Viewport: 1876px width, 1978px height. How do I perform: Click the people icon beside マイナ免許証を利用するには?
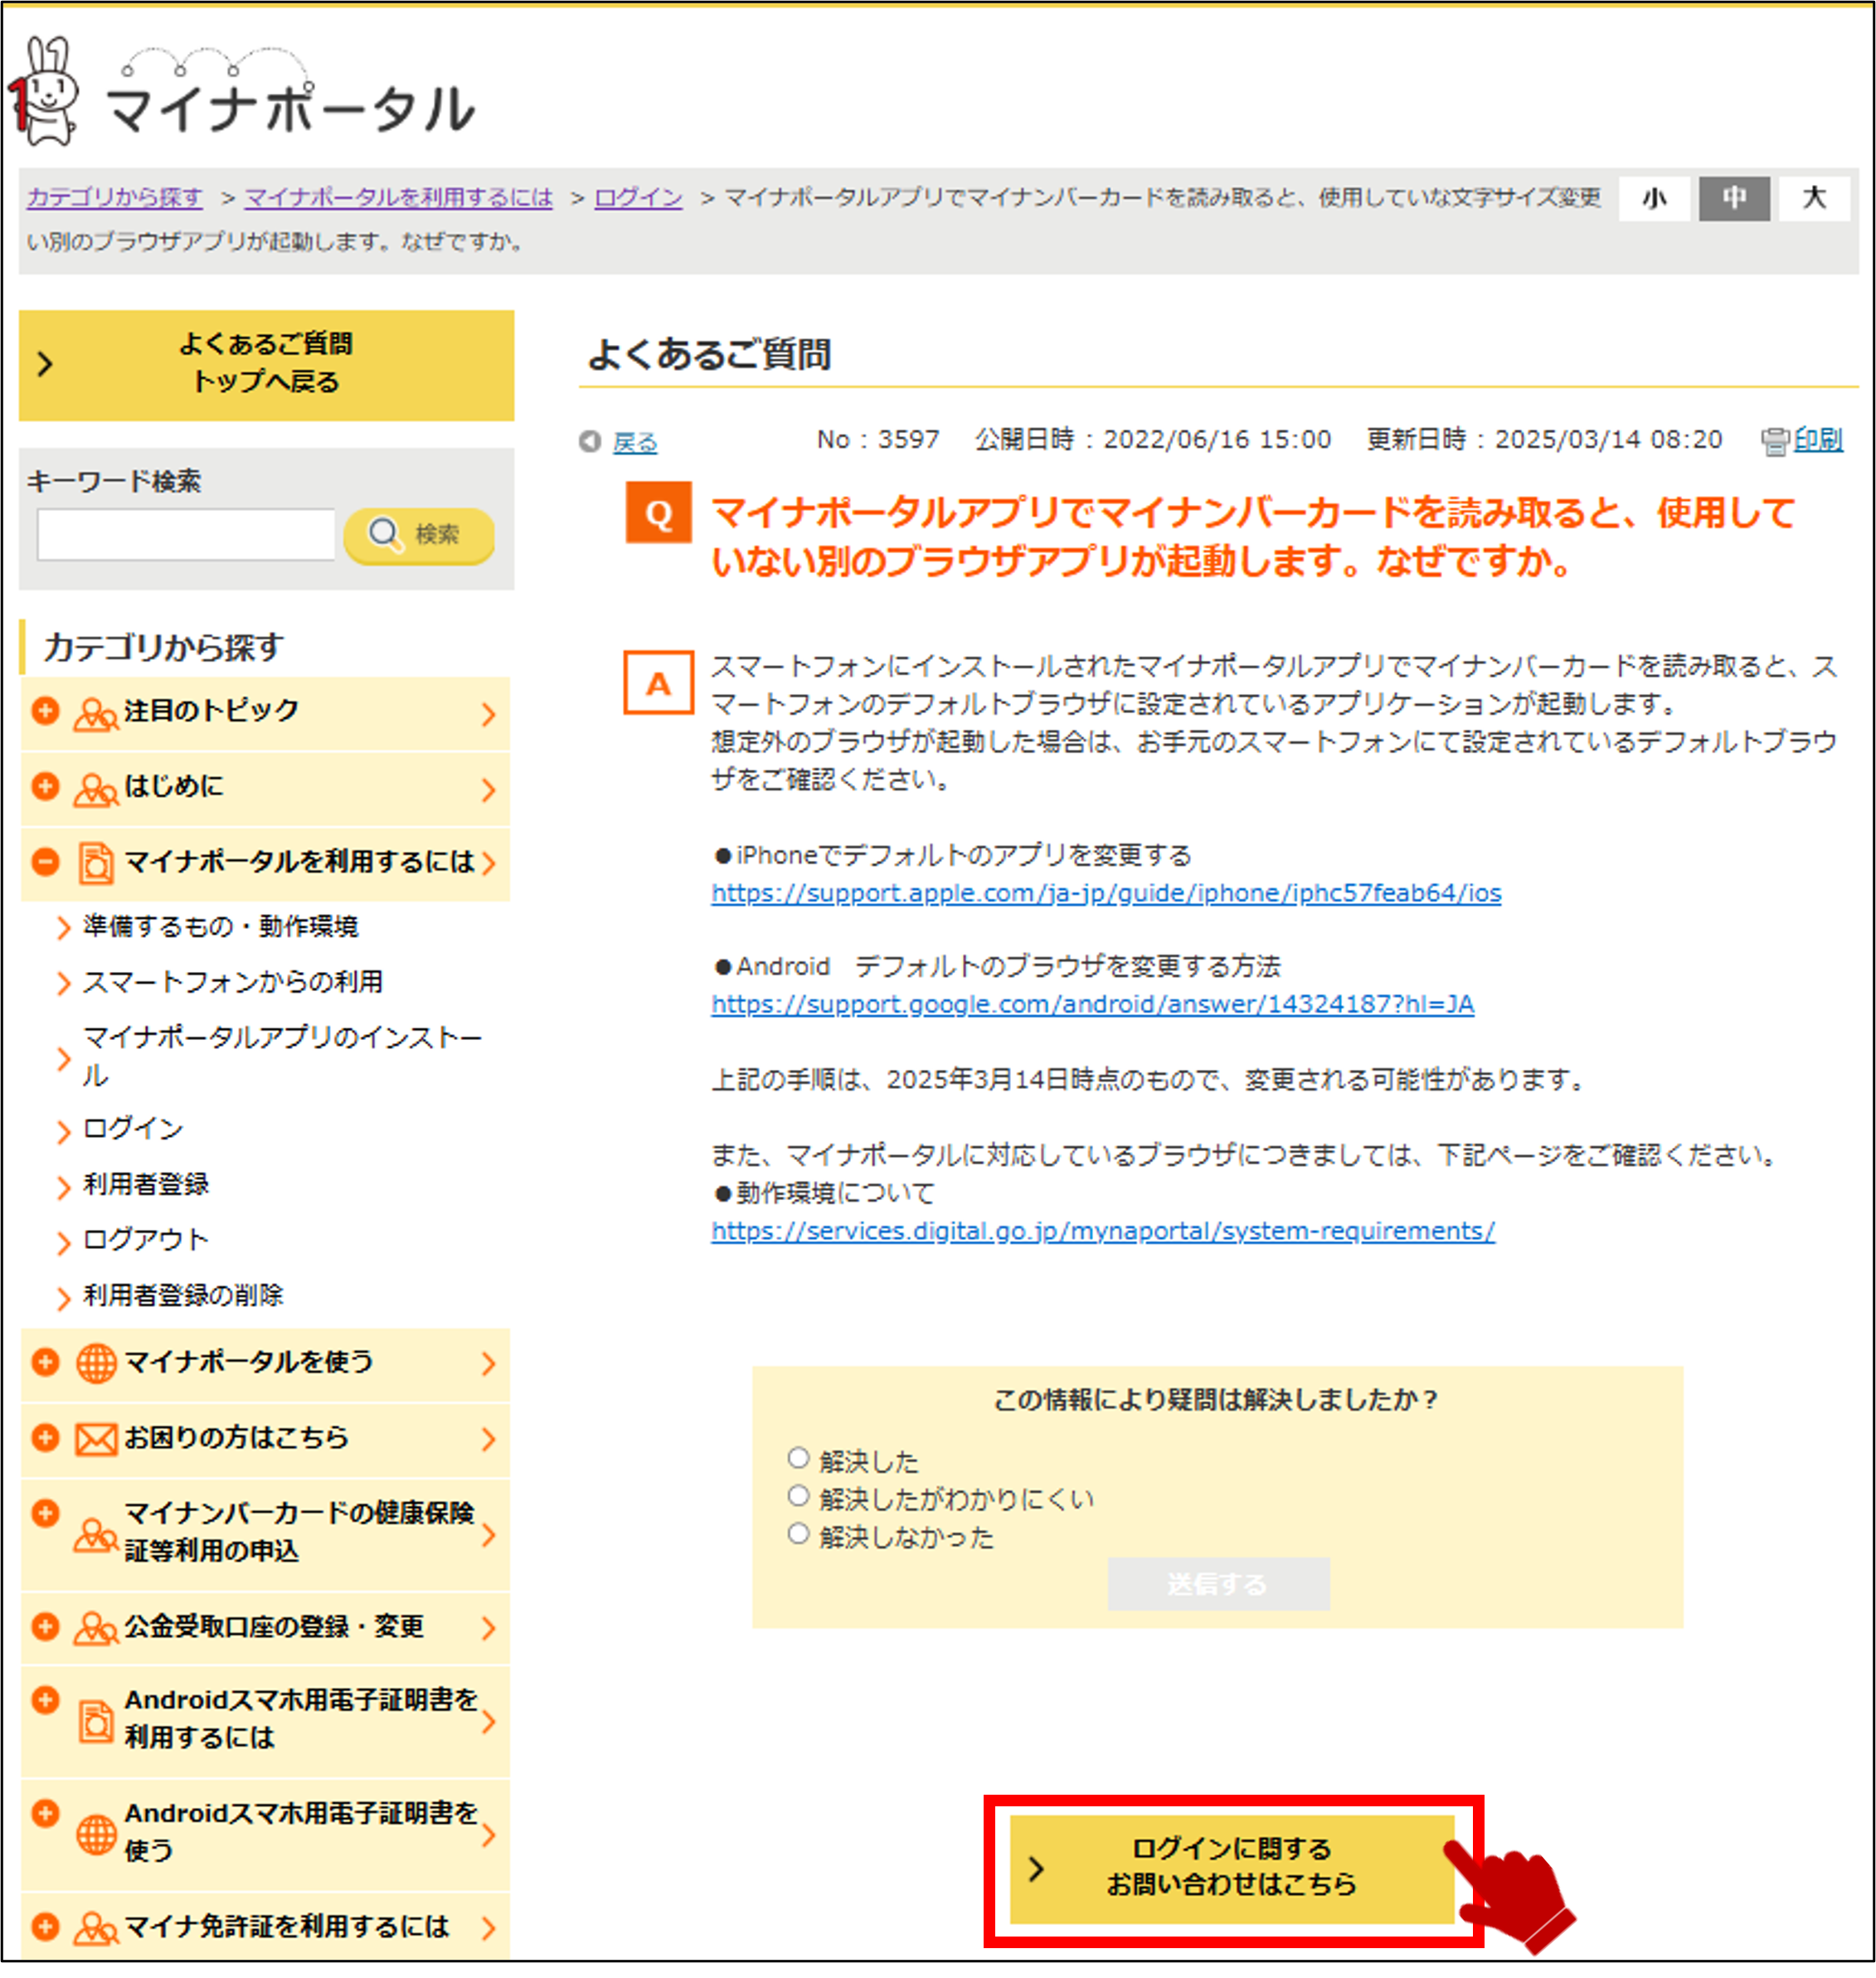(96, 1929)
